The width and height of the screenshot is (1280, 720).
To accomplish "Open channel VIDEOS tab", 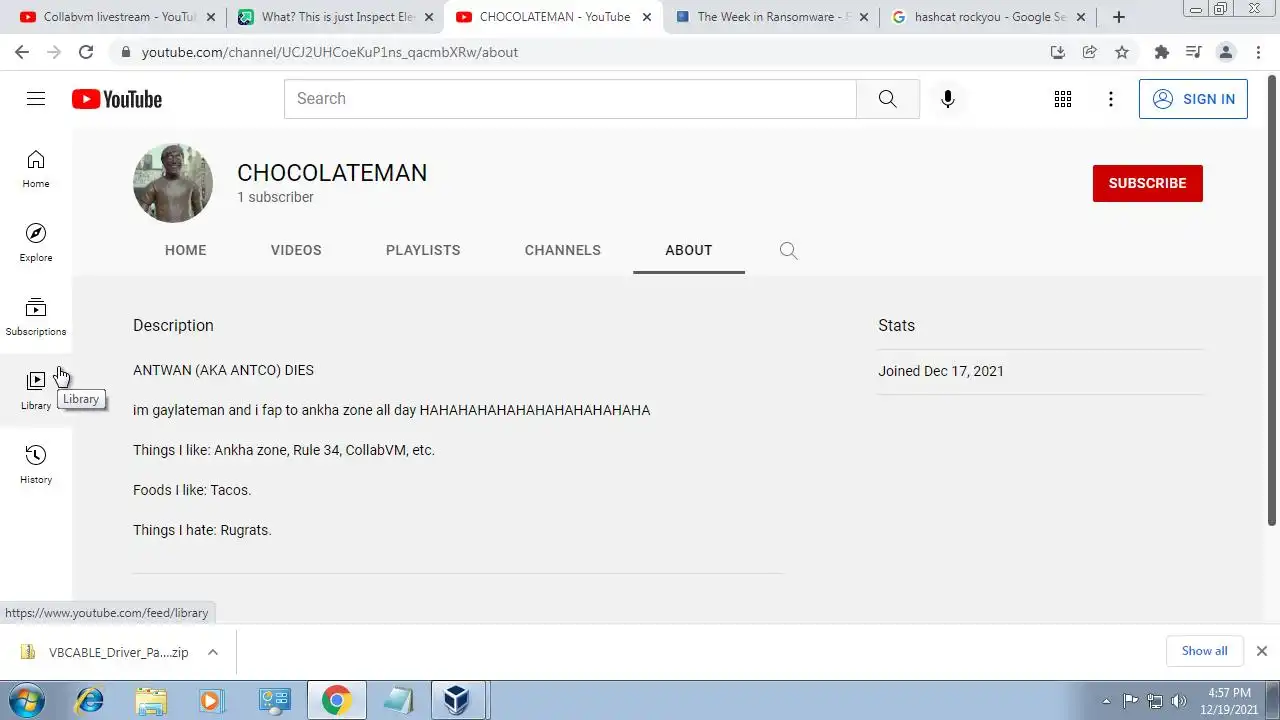I will (296, 250).
